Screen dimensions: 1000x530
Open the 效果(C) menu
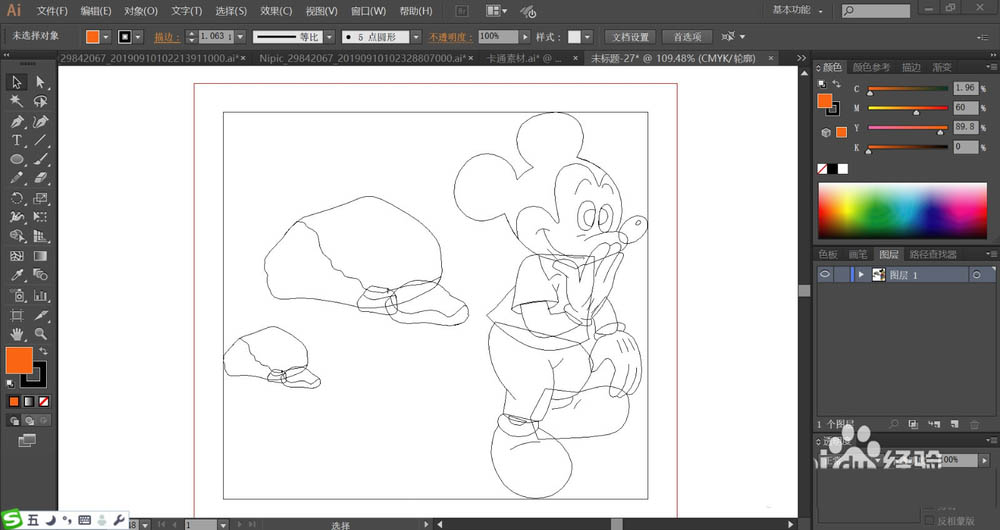point(276,11)
